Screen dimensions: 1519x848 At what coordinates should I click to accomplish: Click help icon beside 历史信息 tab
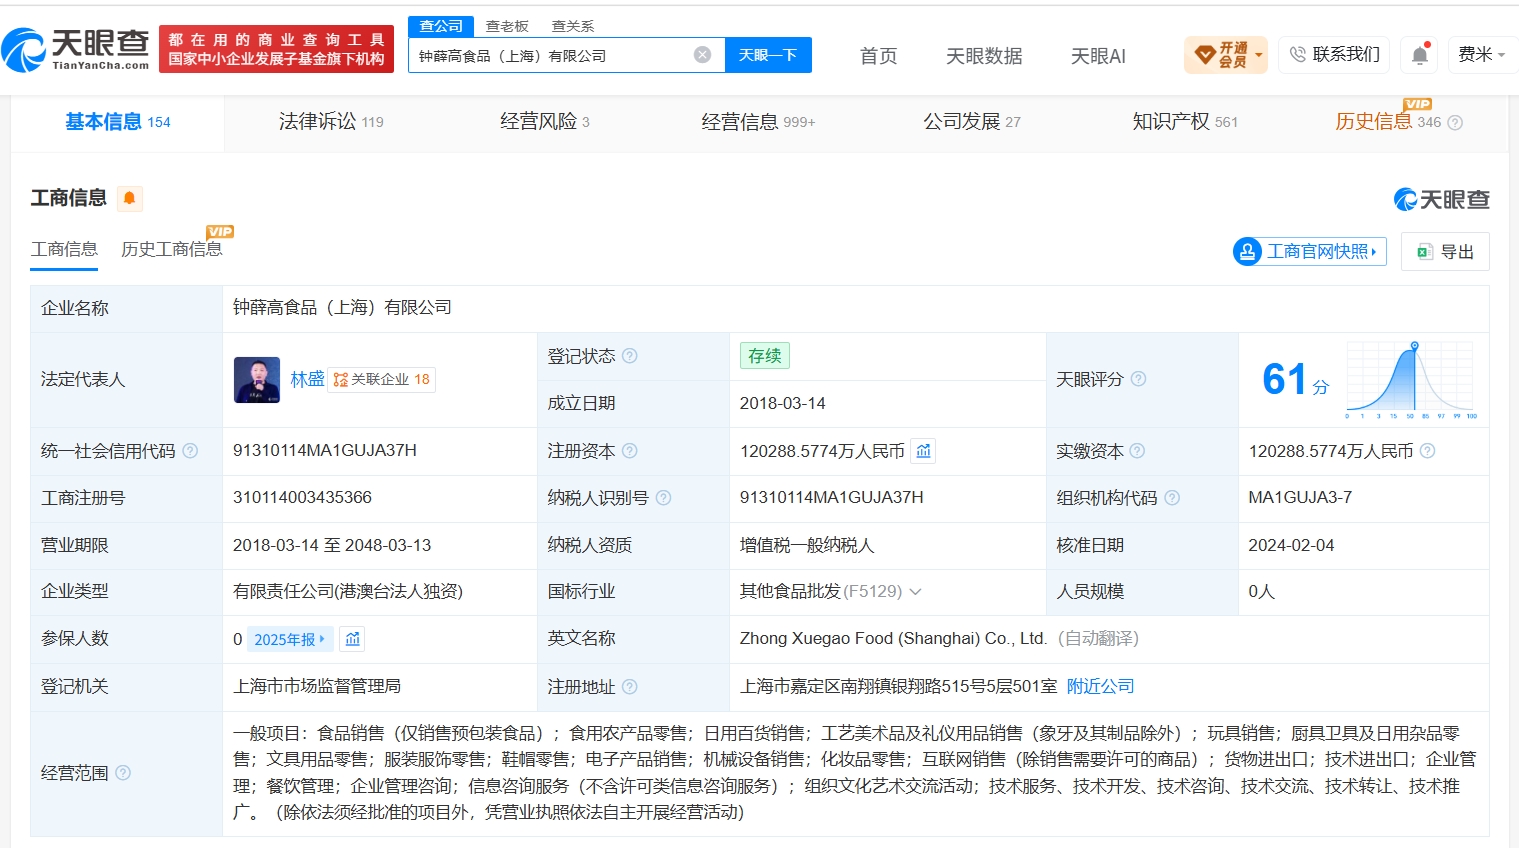tap(1455, 122)
